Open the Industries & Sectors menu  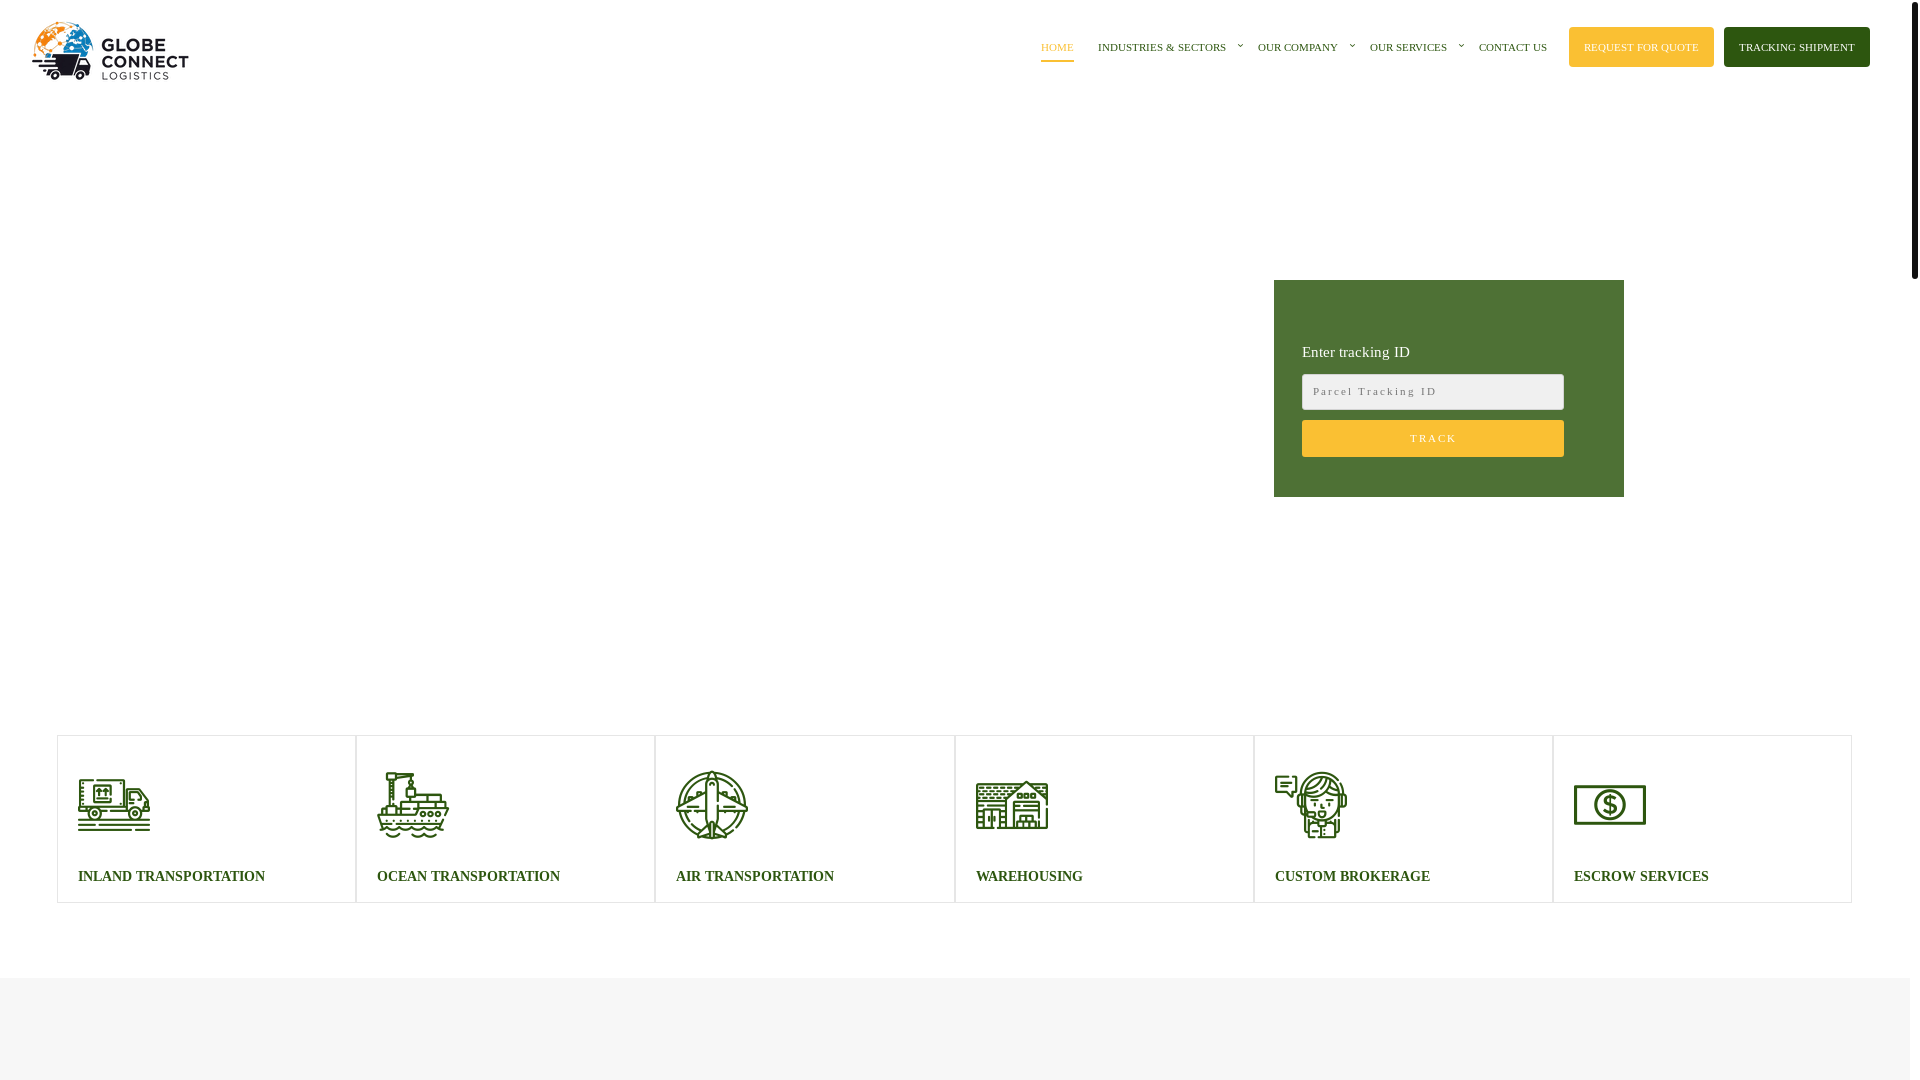click(x=1162, y=47)
